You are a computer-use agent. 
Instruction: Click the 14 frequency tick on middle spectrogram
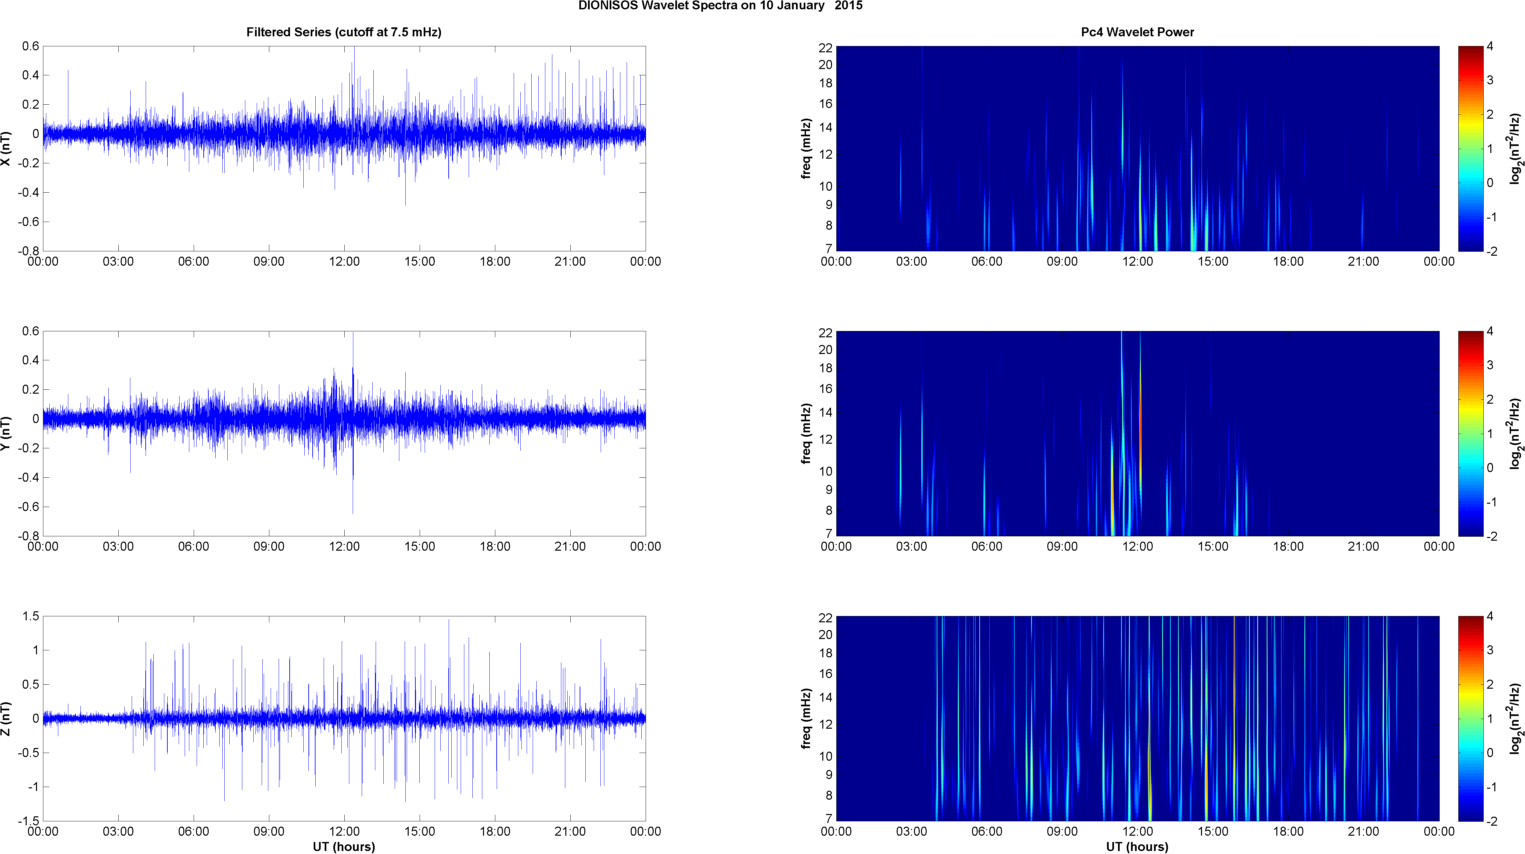tap(826, 413)
